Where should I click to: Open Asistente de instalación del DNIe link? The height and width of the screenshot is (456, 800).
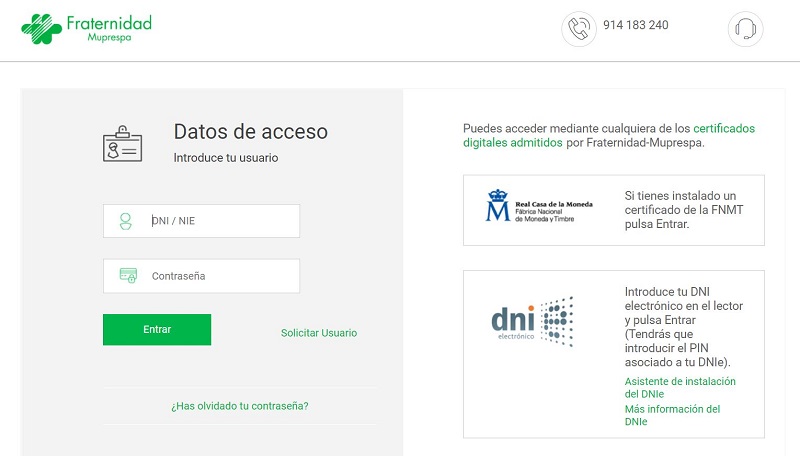click(680, 388)
